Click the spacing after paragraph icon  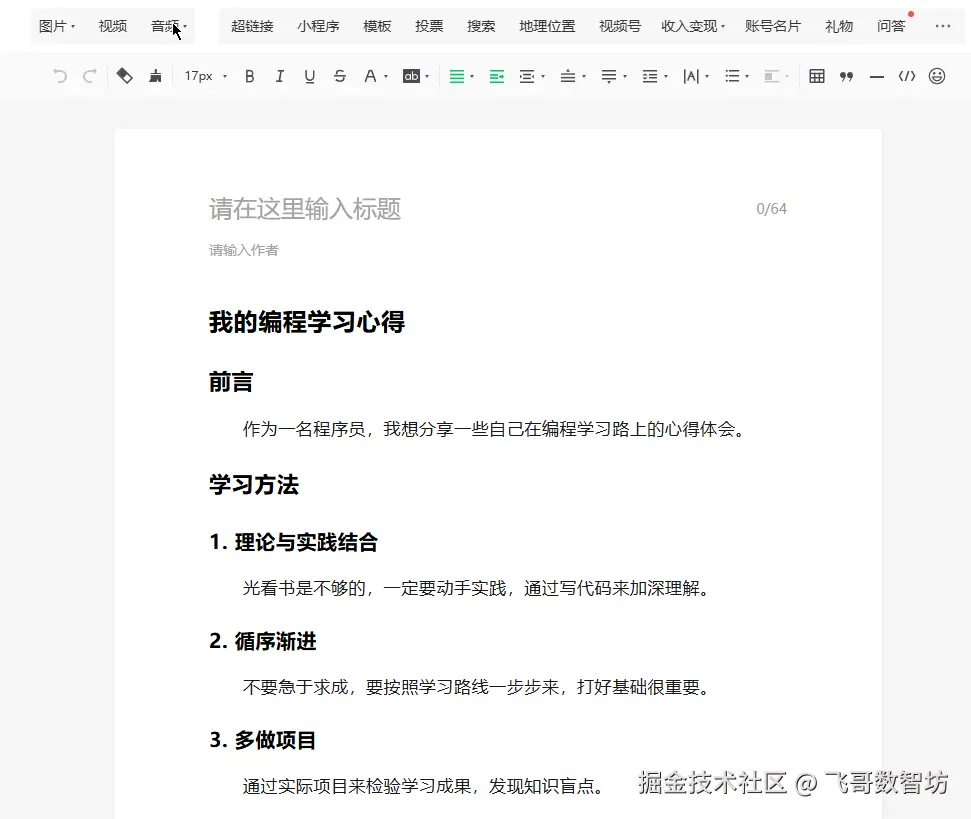click(x=609, y=76)
